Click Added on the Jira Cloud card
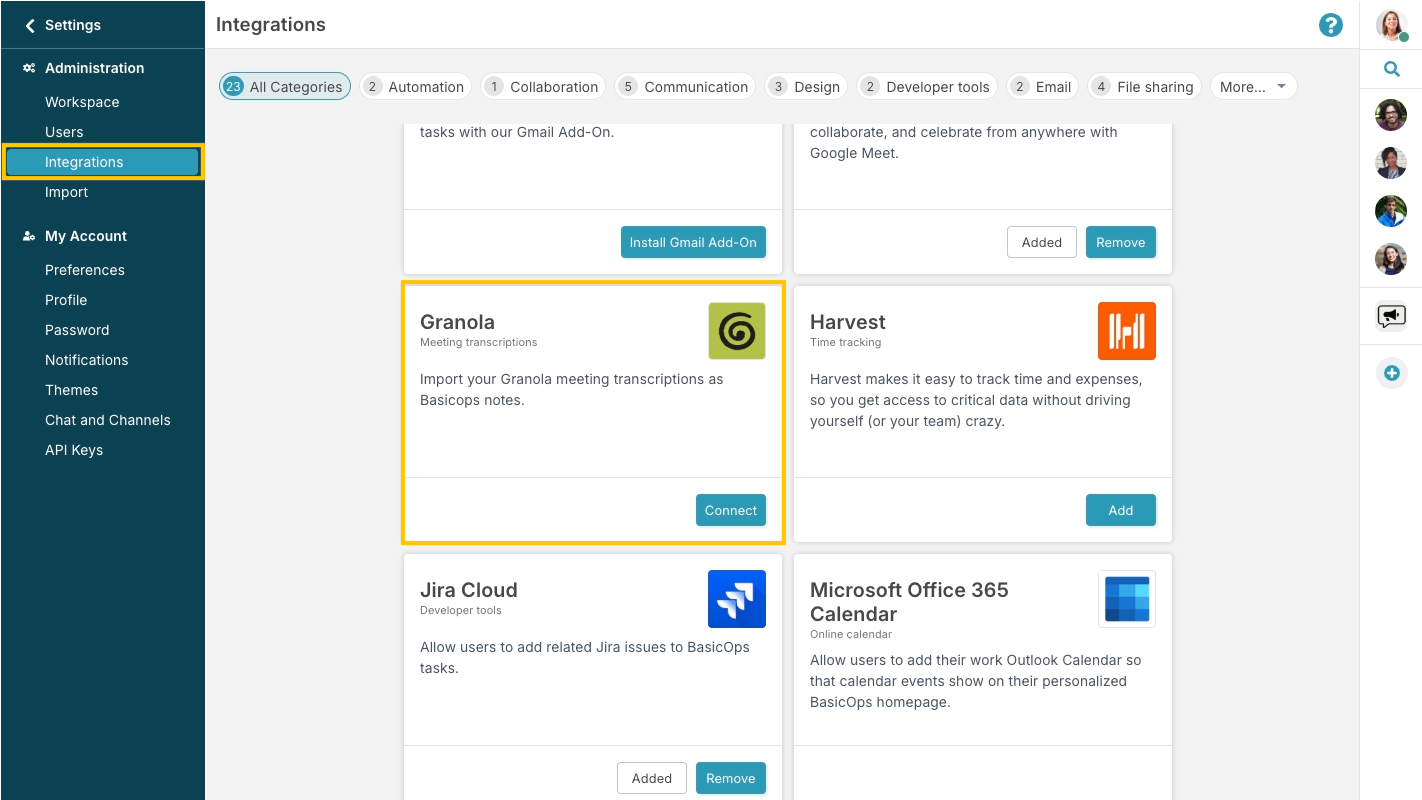Screen dimensions: 1422x800 (x=652, y=778)
